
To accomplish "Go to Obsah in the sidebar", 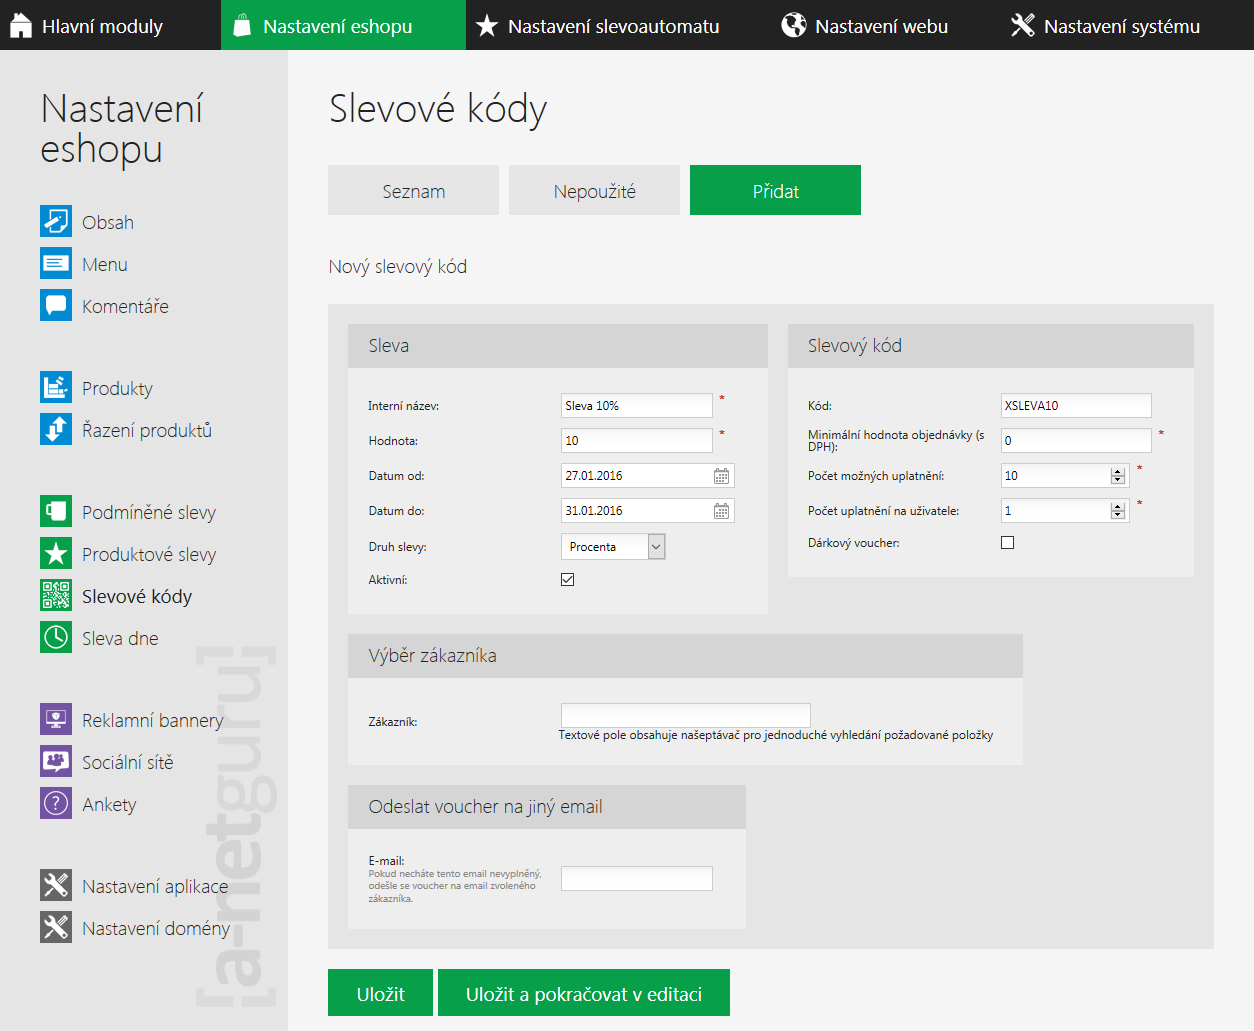I will tap(108, 222).
